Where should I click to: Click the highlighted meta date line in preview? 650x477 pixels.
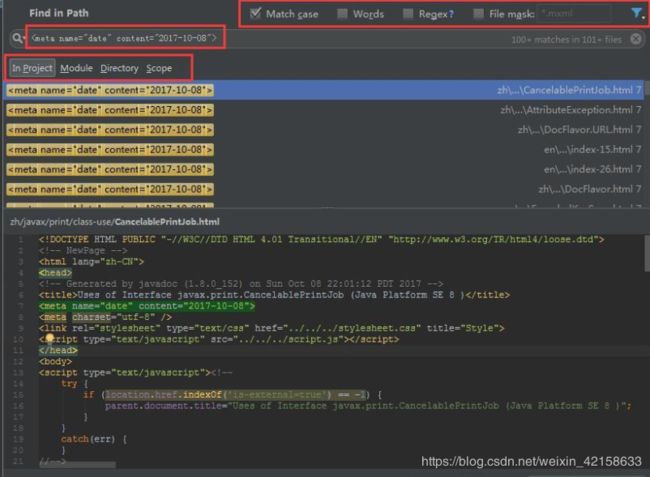(147, 306)
